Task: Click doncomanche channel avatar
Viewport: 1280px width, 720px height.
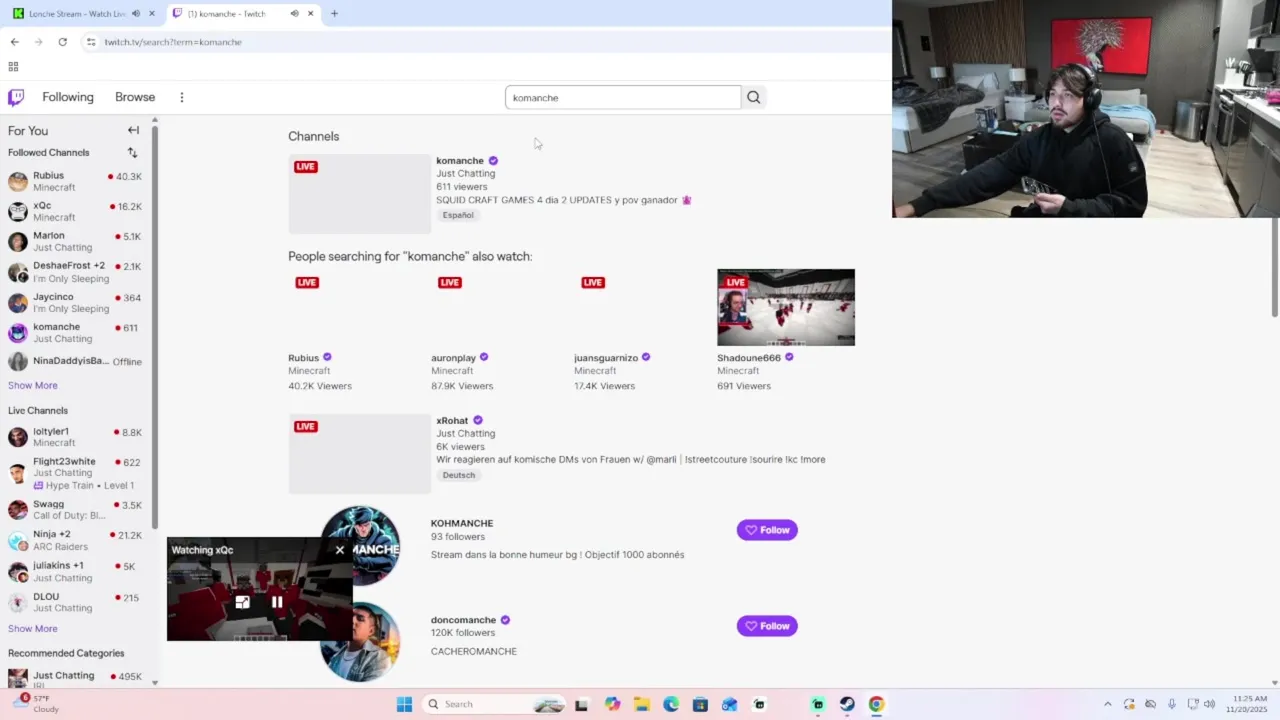Action: point(360,642)
